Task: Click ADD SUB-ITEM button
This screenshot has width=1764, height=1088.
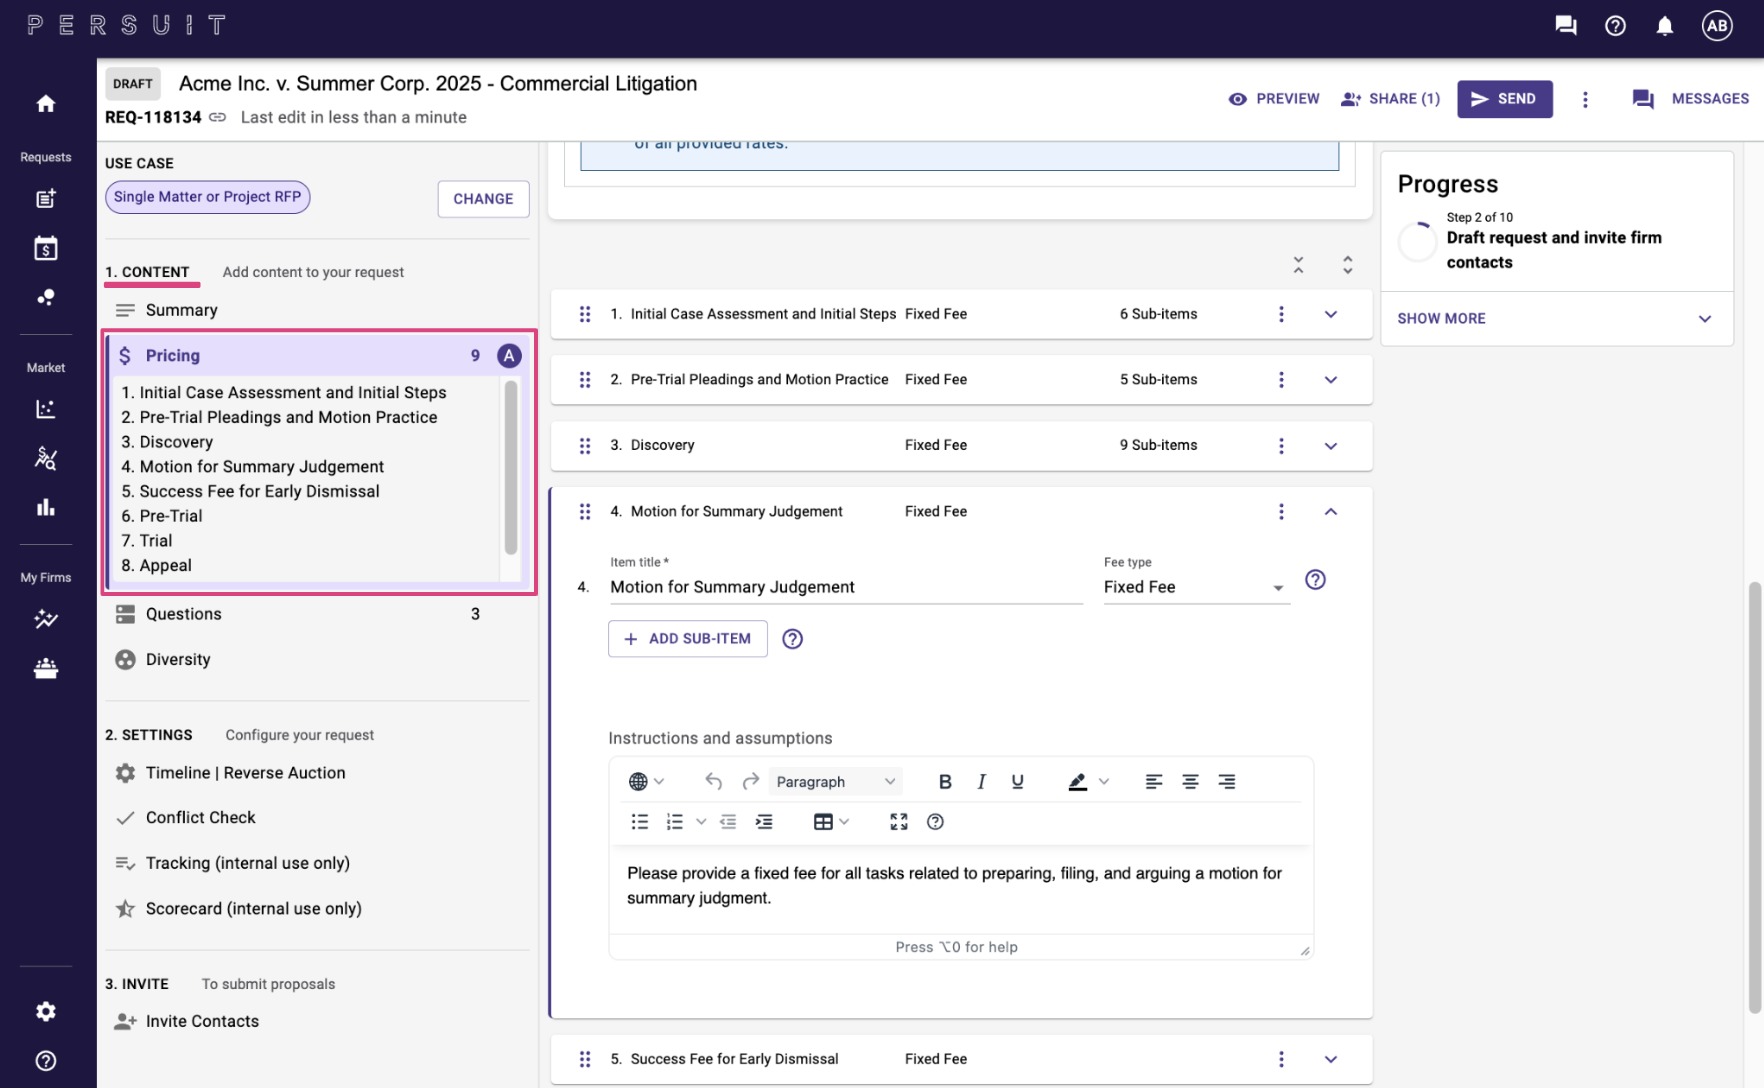Action: (x=687, y=639)
